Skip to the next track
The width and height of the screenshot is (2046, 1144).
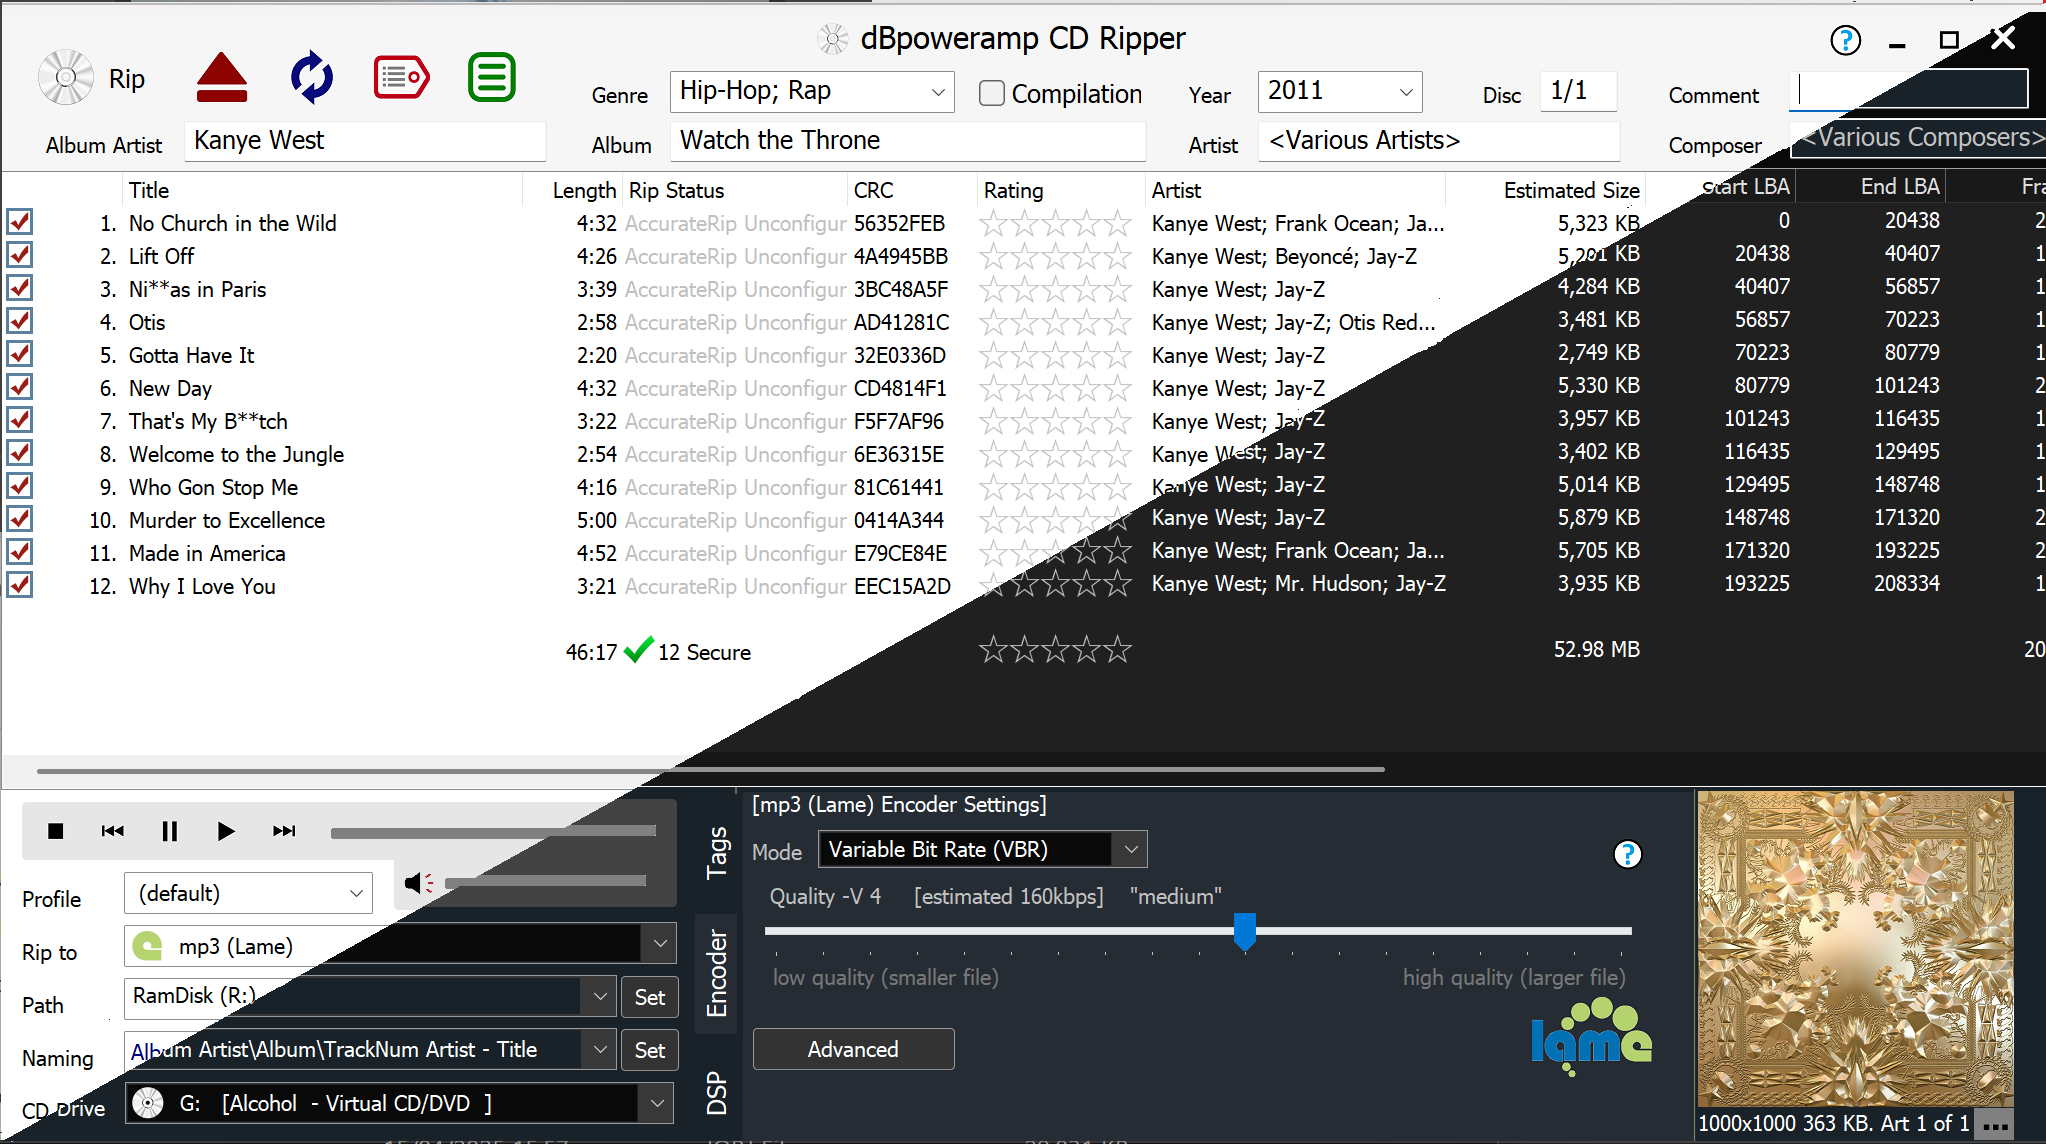pos(284,831)
